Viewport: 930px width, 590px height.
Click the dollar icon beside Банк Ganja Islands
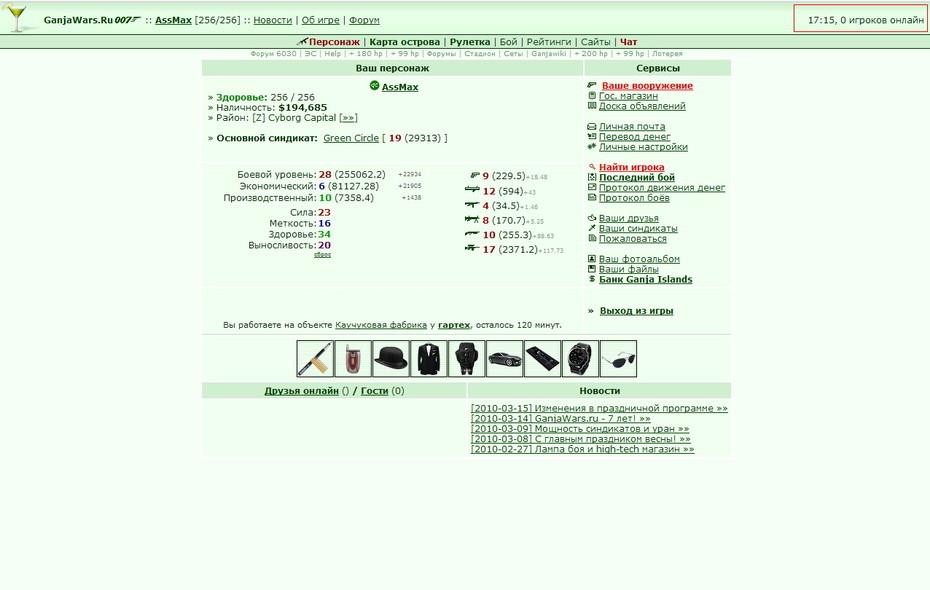(591, 279)
